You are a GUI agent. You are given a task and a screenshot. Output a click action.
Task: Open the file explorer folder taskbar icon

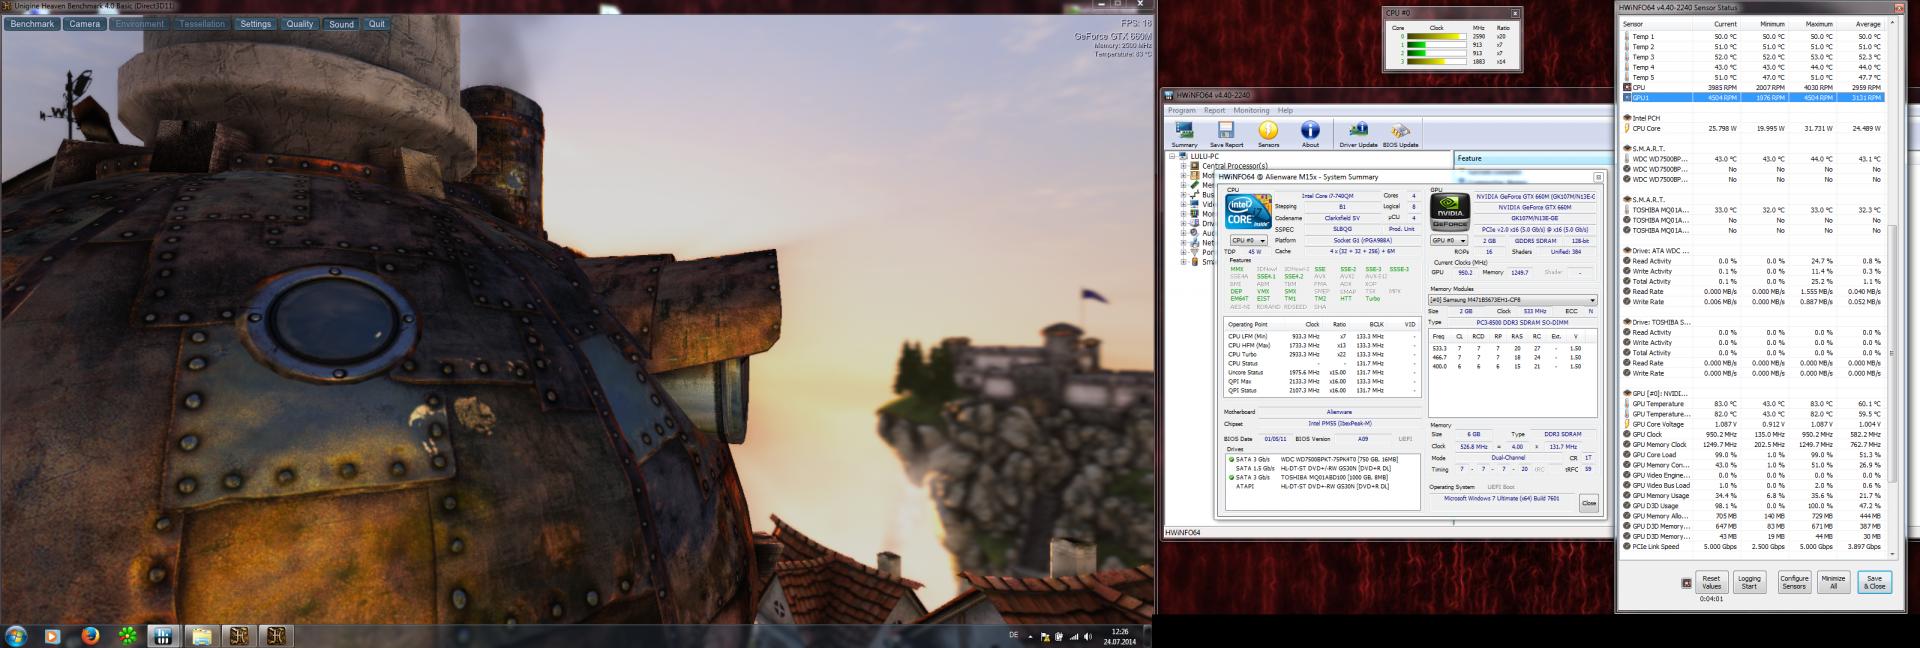click(201, 635)
